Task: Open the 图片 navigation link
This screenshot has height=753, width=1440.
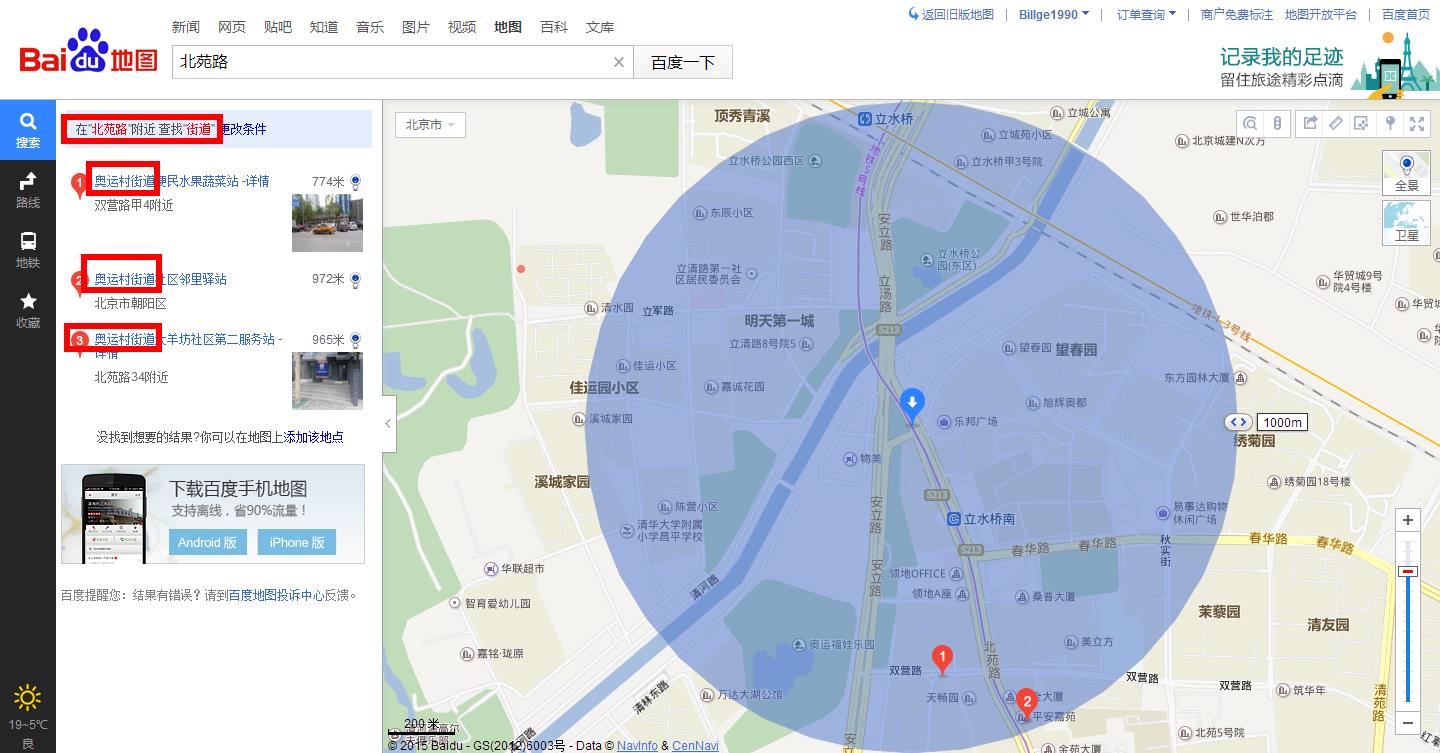Action: (416, 27)
